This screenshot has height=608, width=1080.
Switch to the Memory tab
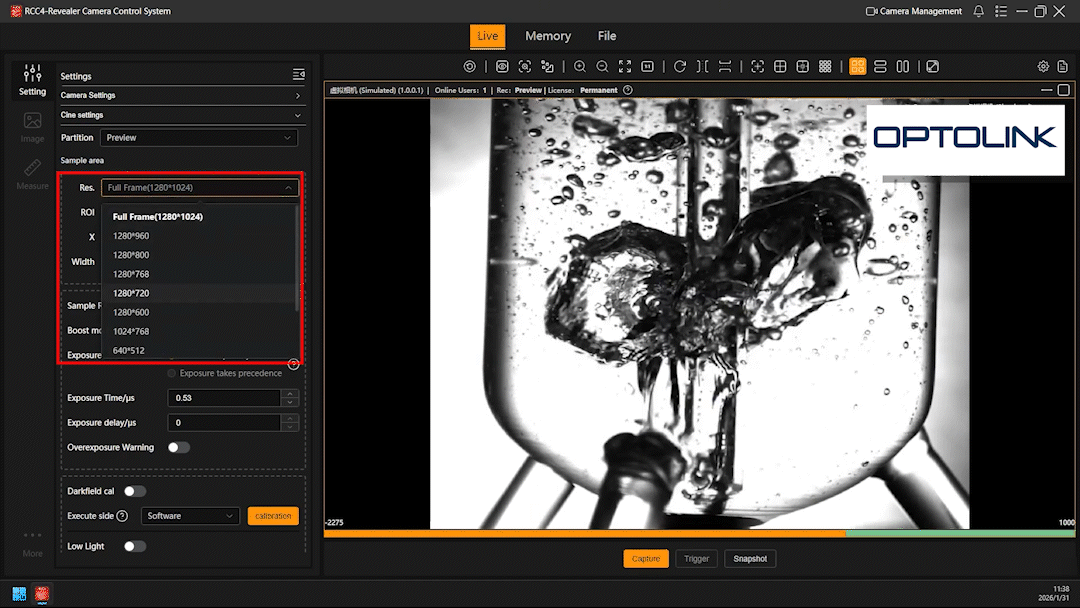547,36
